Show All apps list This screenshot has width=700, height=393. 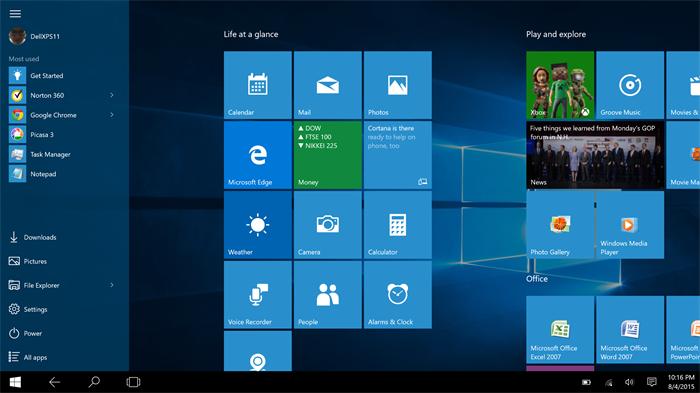(x=28, y=357)
